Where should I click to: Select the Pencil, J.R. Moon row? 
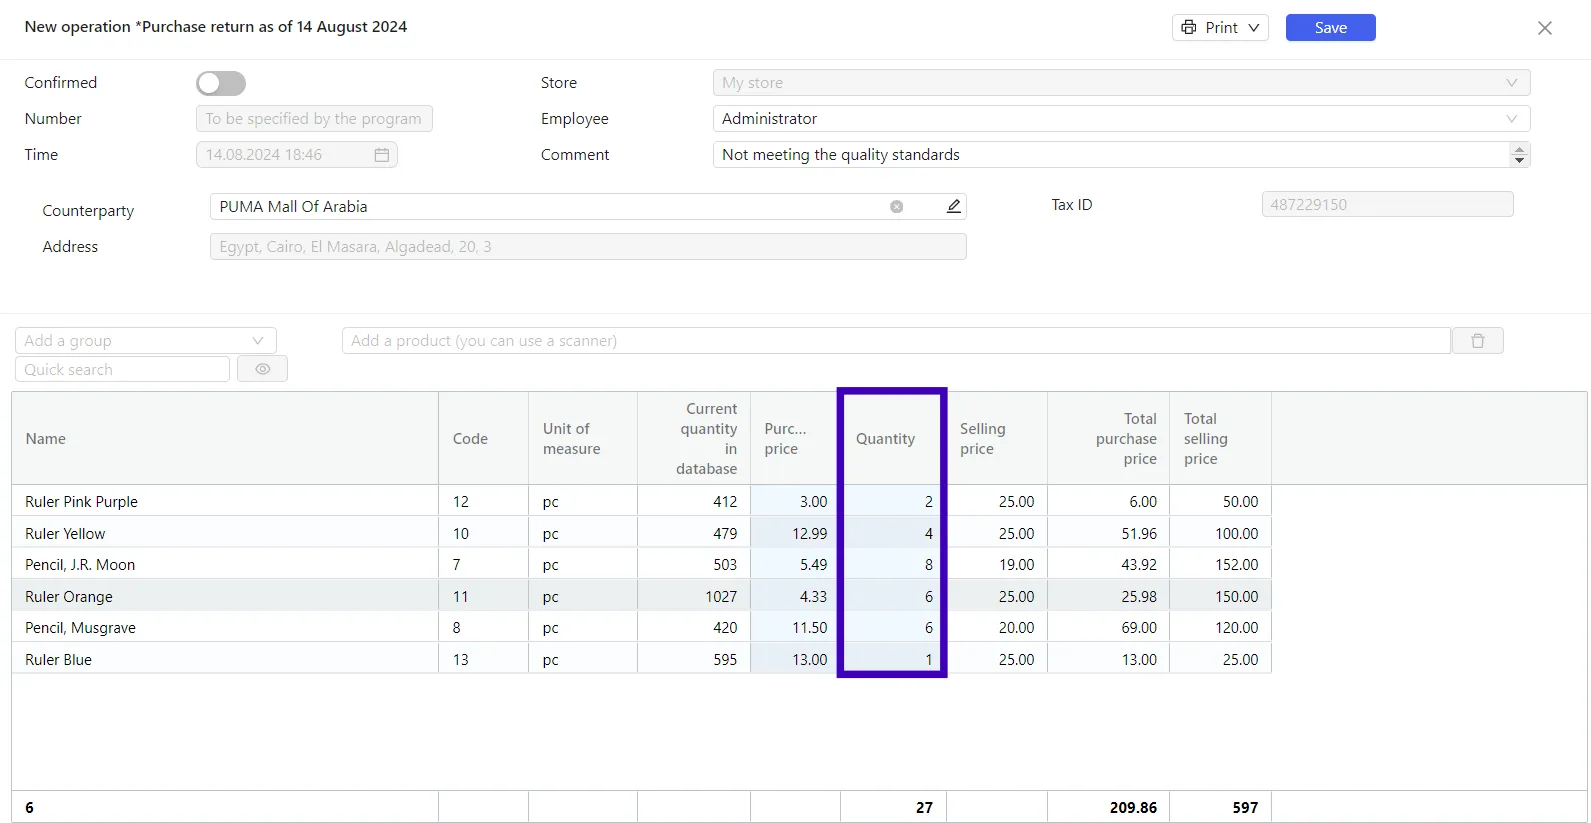click(x=641, y=565)
